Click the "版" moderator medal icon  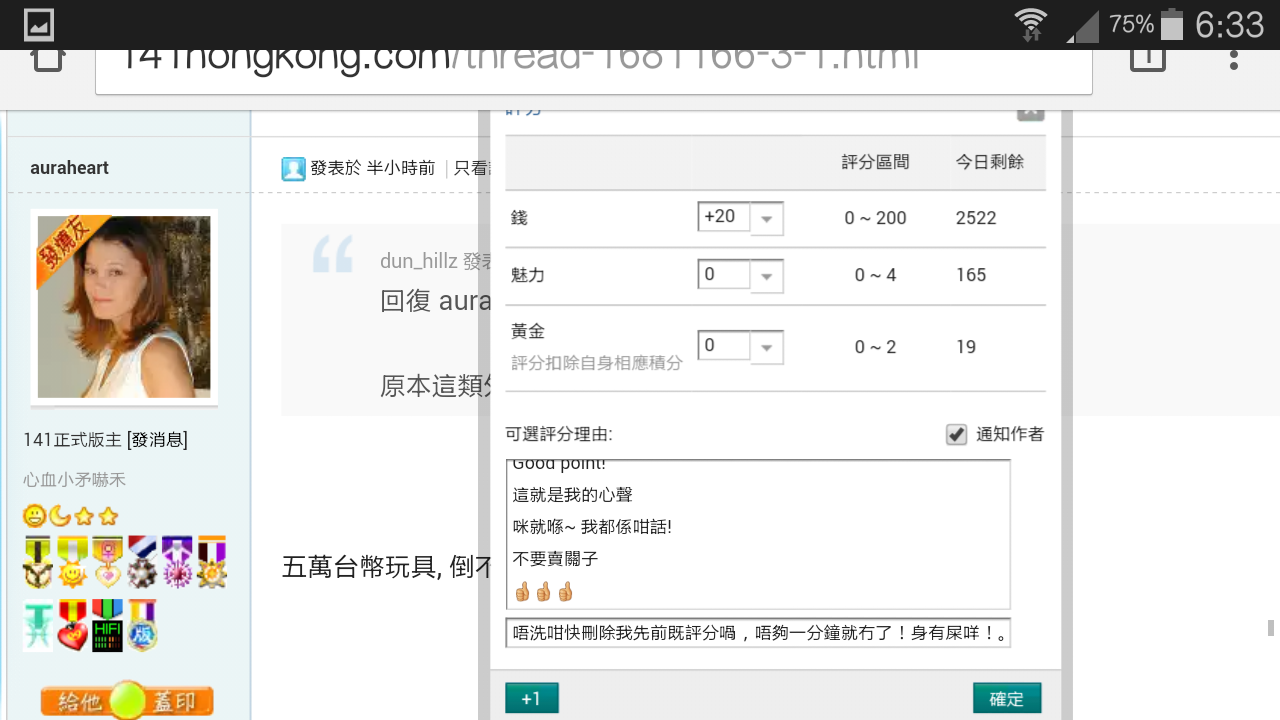(x=141, y=628)
